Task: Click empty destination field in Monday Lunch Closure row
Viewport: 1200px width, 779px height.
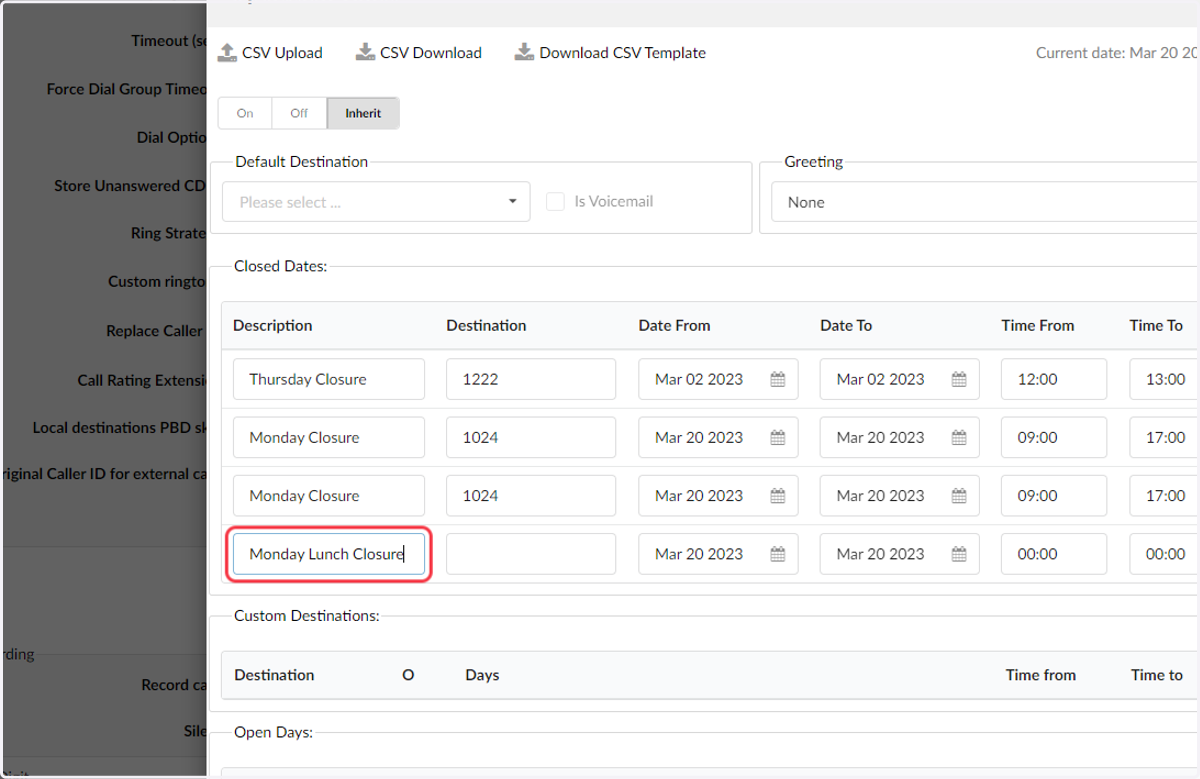Action: coord(531,554)
